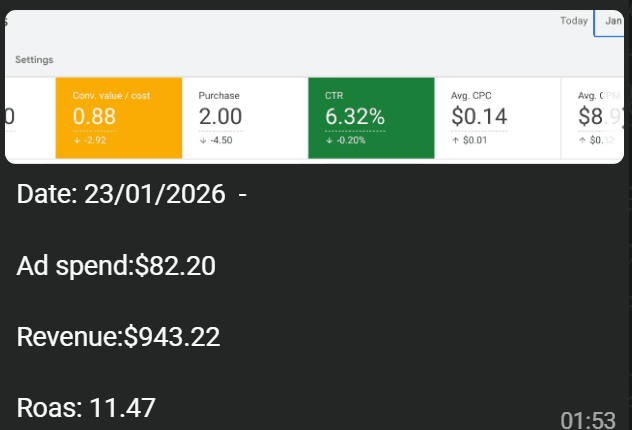Open the Settings tab

pos(34,60)
